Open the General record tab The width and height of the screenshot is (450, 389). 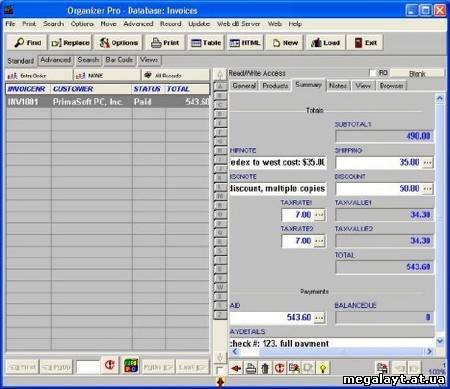(x=244, y=86)
